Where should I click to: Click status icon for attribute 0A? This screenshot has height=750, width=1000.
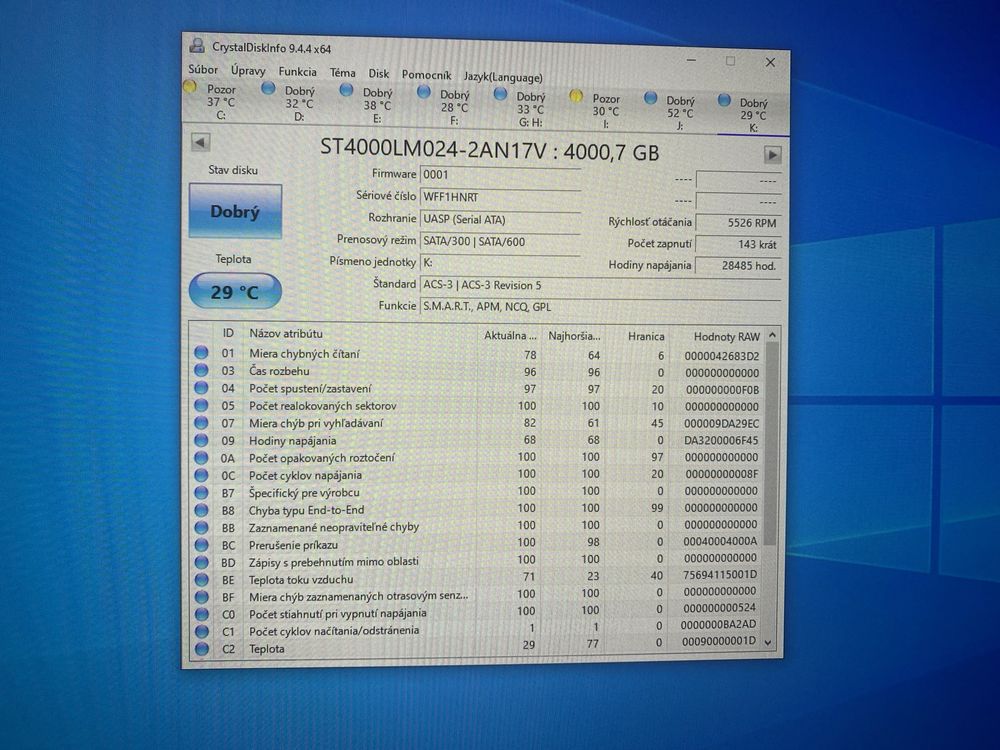tap(202, 457)
